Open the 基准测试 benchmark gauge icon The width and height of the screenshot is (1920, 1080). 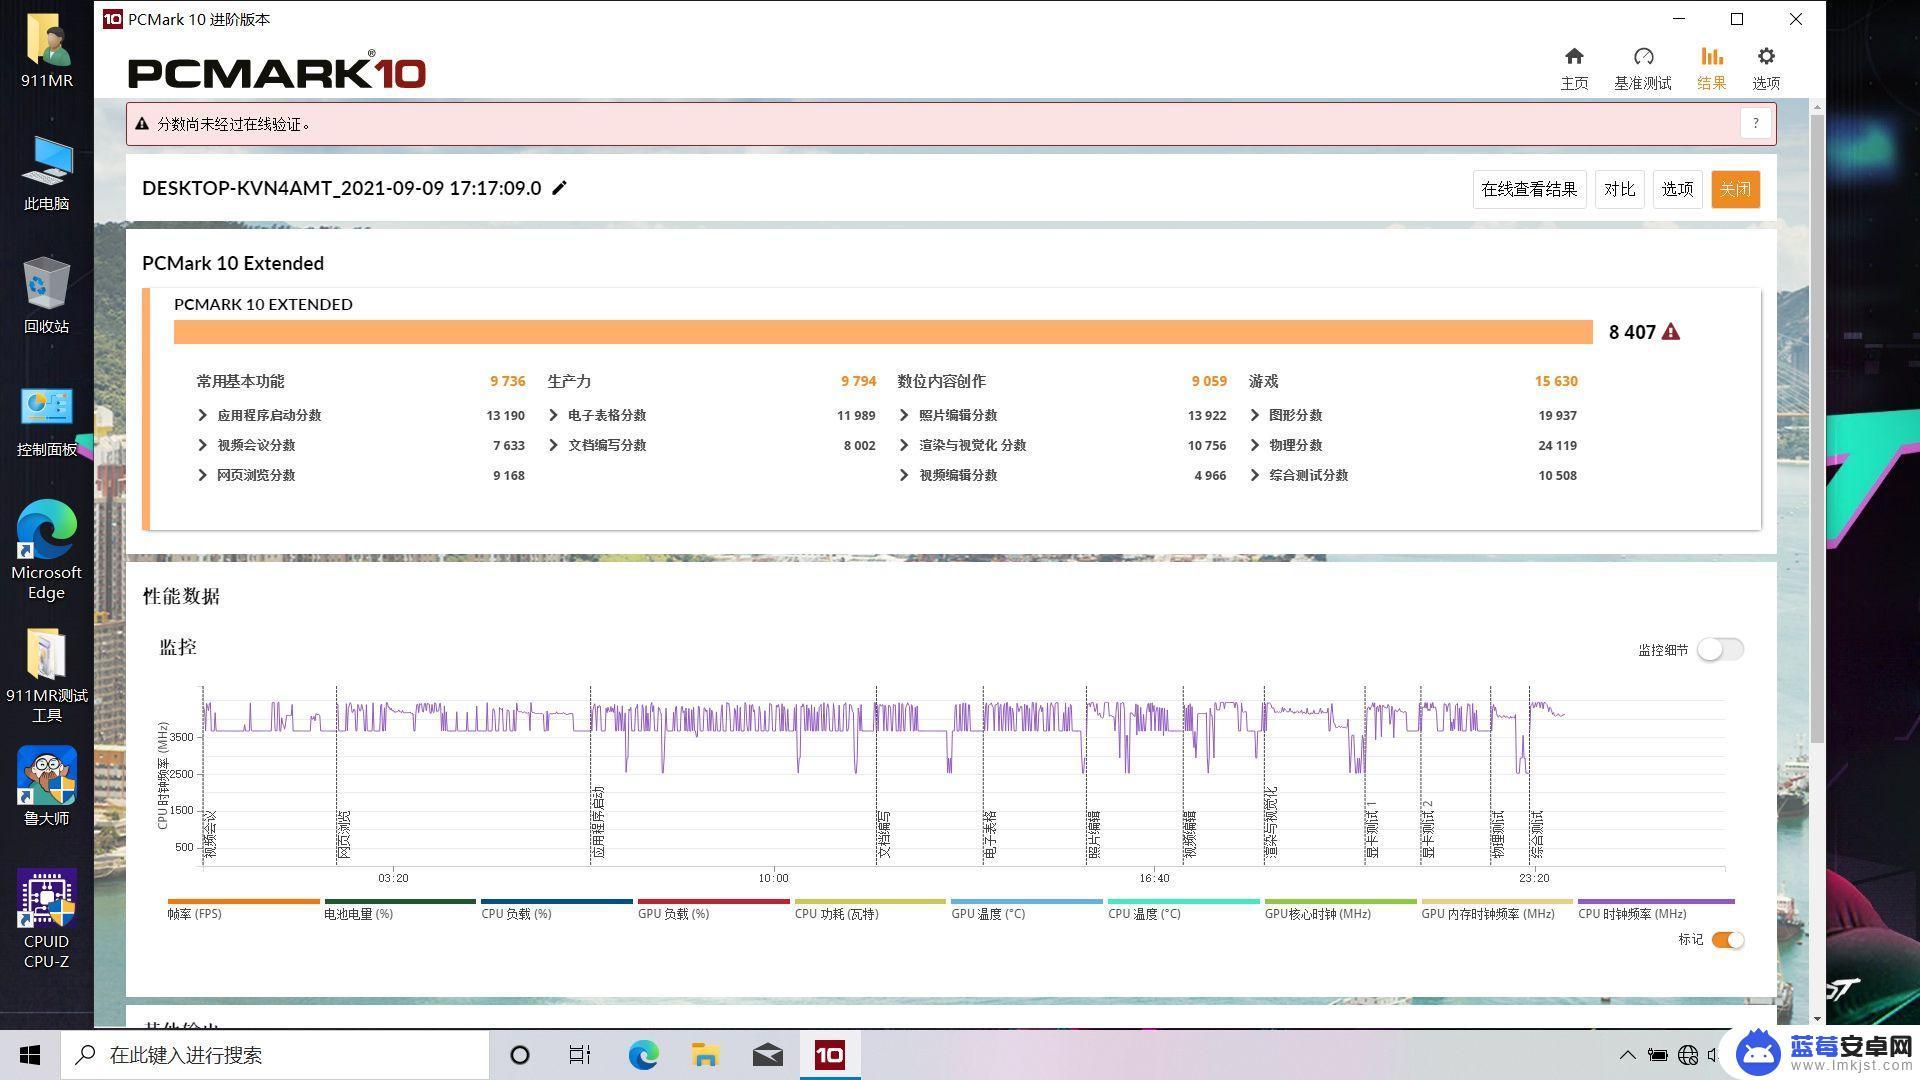tap(1642, 68)
